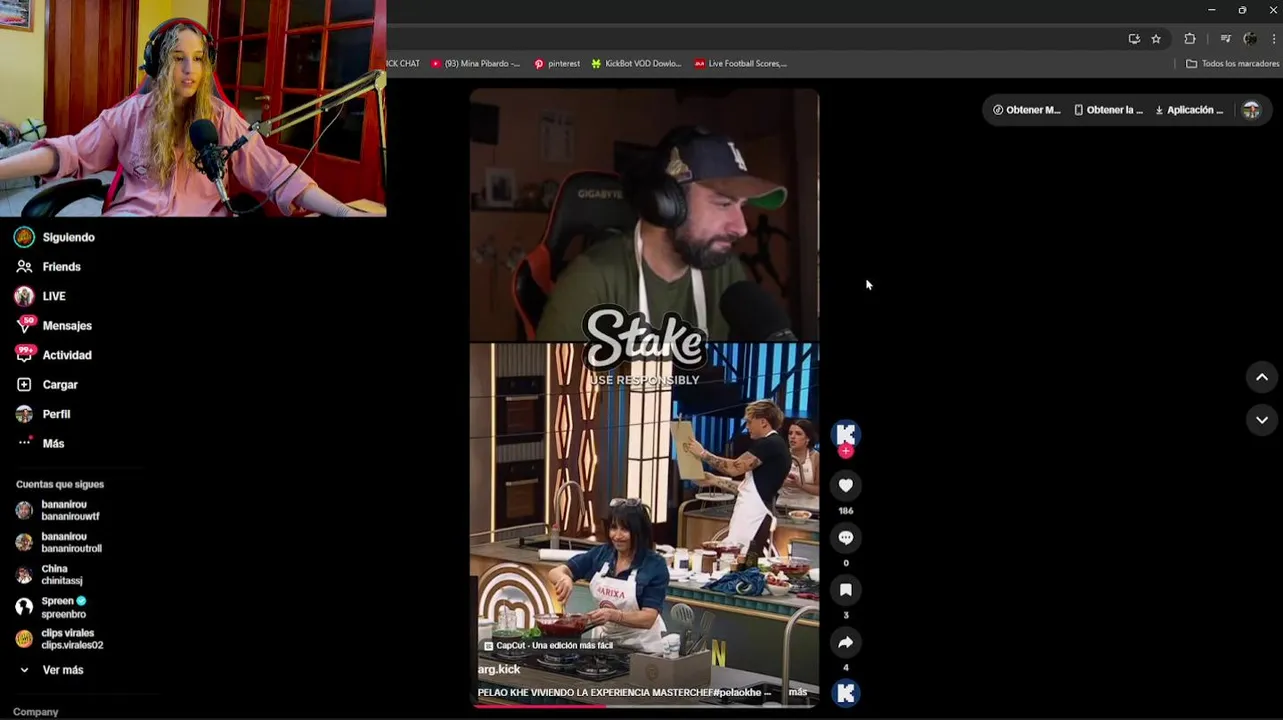Open the arg.kick username on video
The image size is (1283, 720).
point(499,669)
